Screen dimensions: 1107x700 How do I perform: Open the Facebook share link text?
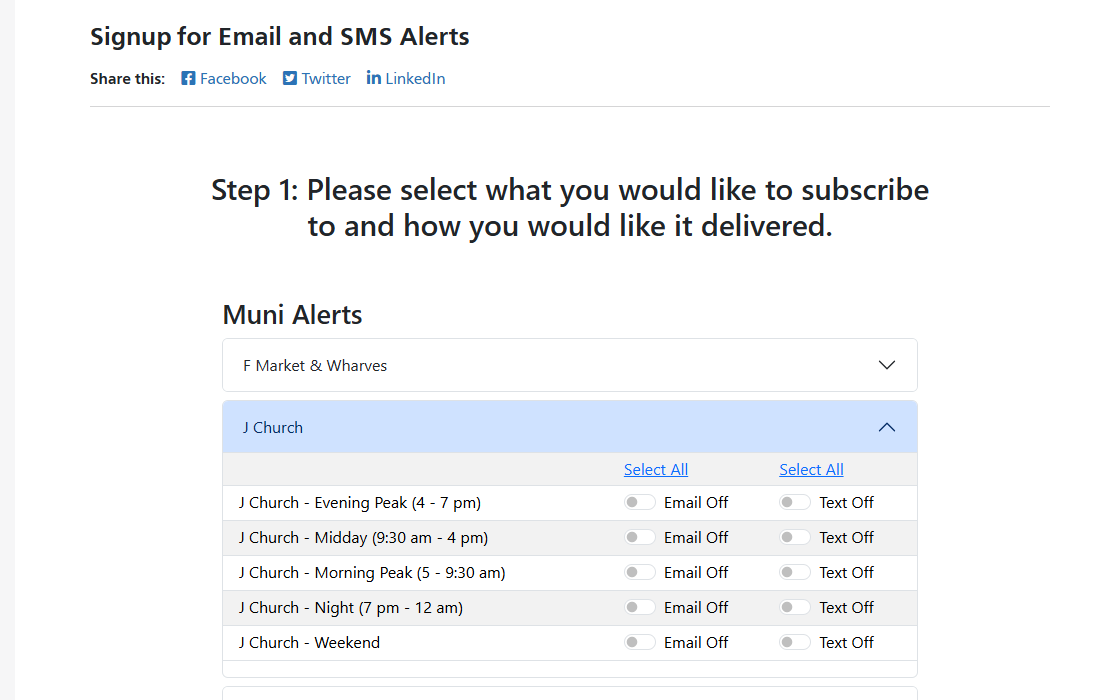pyautogui.click(x=233, y=78)
